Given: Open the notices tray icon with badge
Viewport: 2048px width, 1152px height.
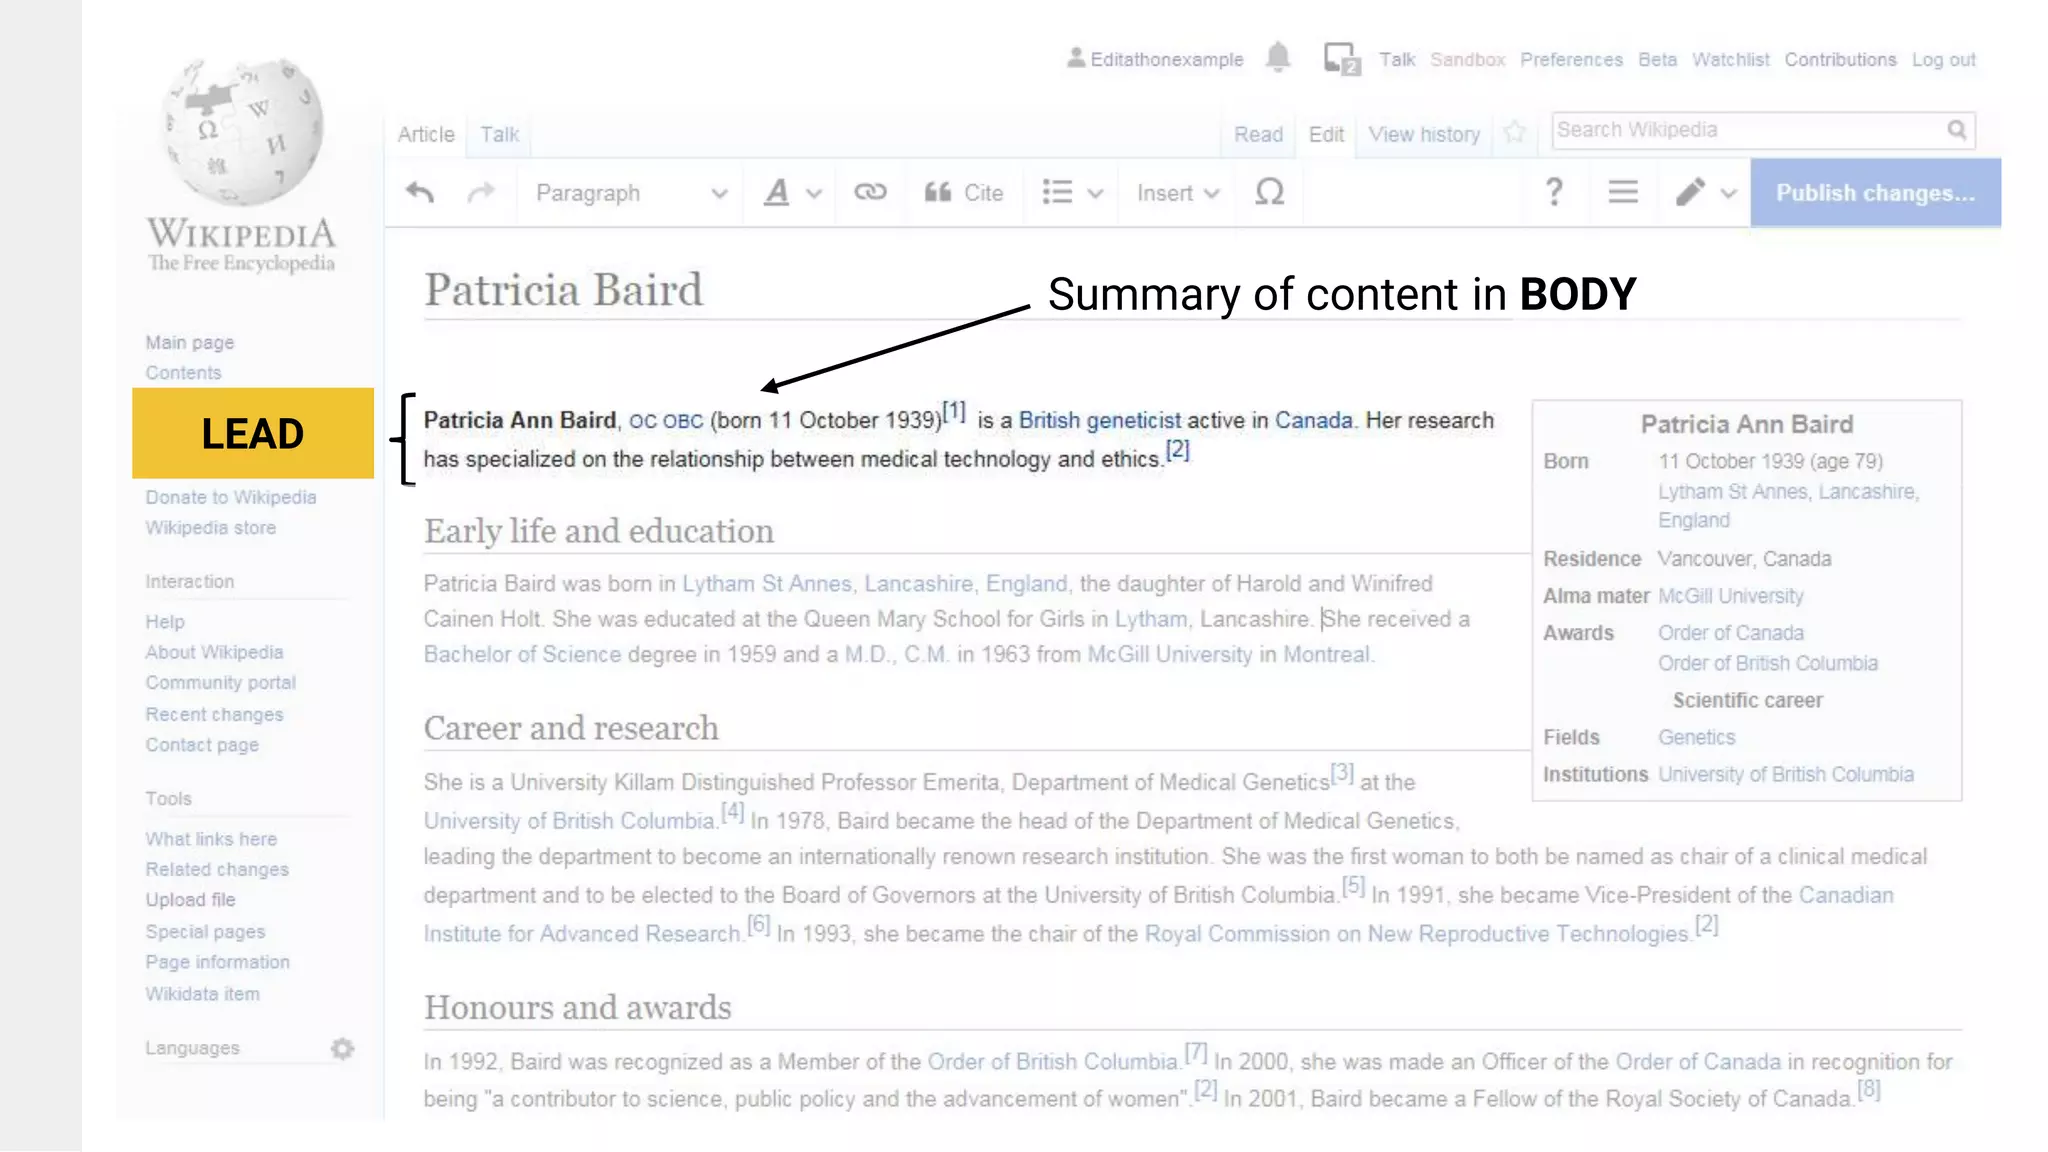Looking at the screenshot, I should (1342, 59).
